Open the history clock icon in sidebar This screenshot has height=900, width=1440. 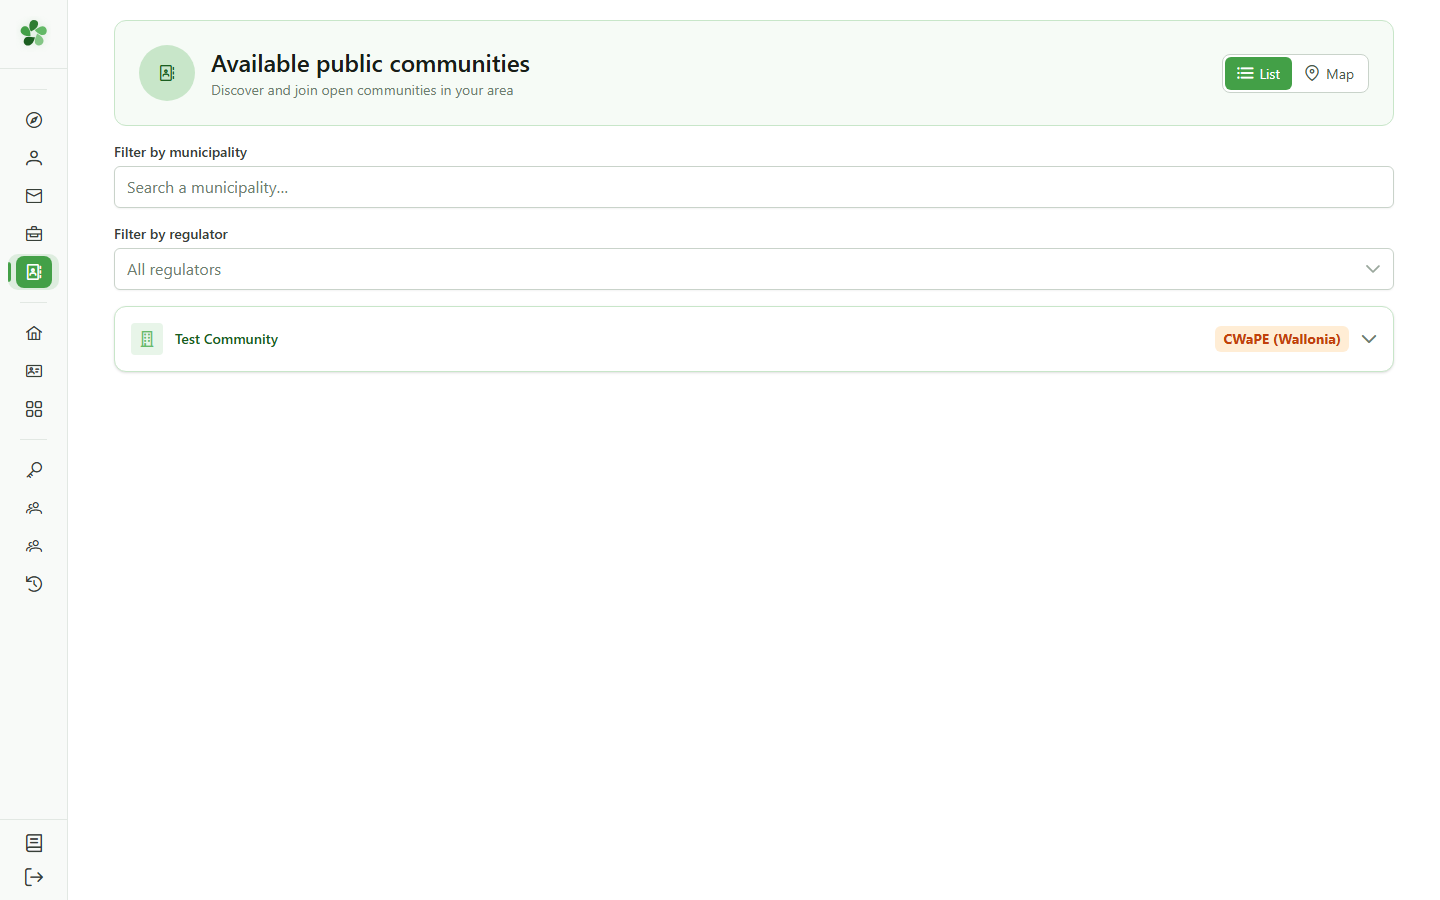(x=34, y=584)
